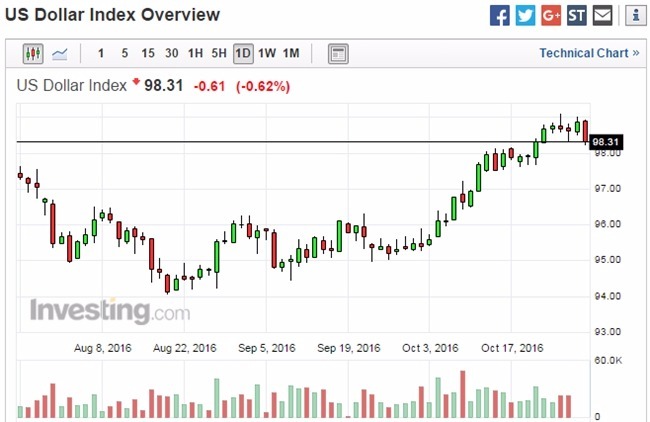Click the Aug 22, 2016 date label
650x422 pixels.
pos(184,348)
